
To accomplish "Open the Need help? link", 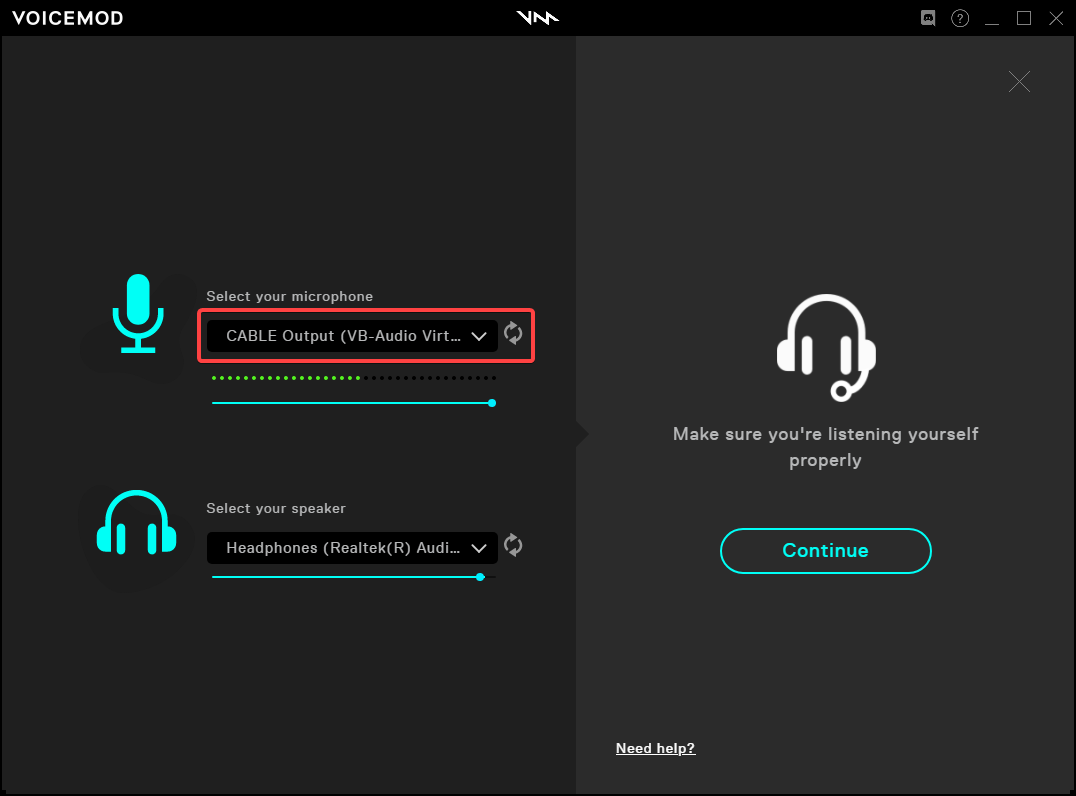I will pyautogui.click(x=655, y=748).
